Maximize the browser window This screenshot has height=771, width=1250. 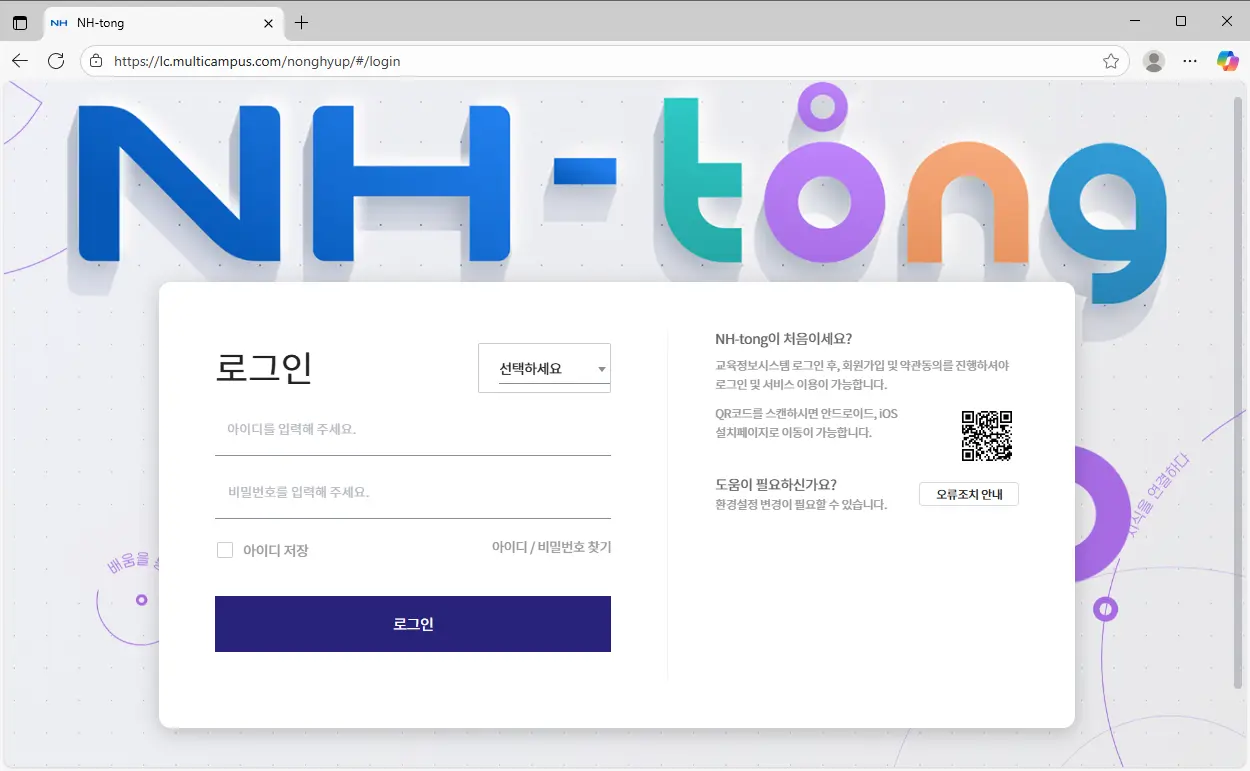1181,21
